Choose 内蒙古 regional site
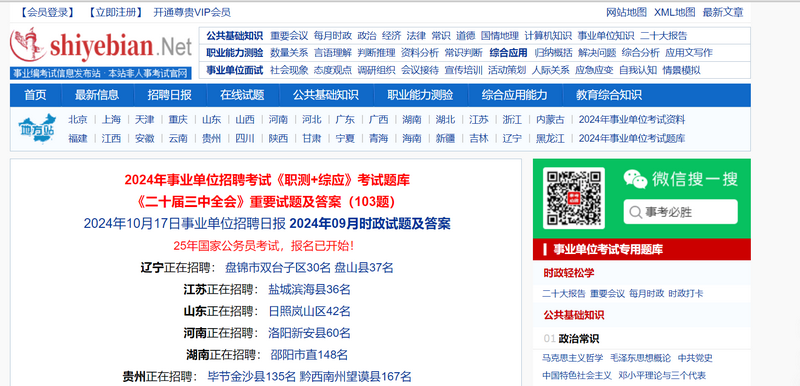The width and height of the screenshot is (800, 386). point(550,120)
